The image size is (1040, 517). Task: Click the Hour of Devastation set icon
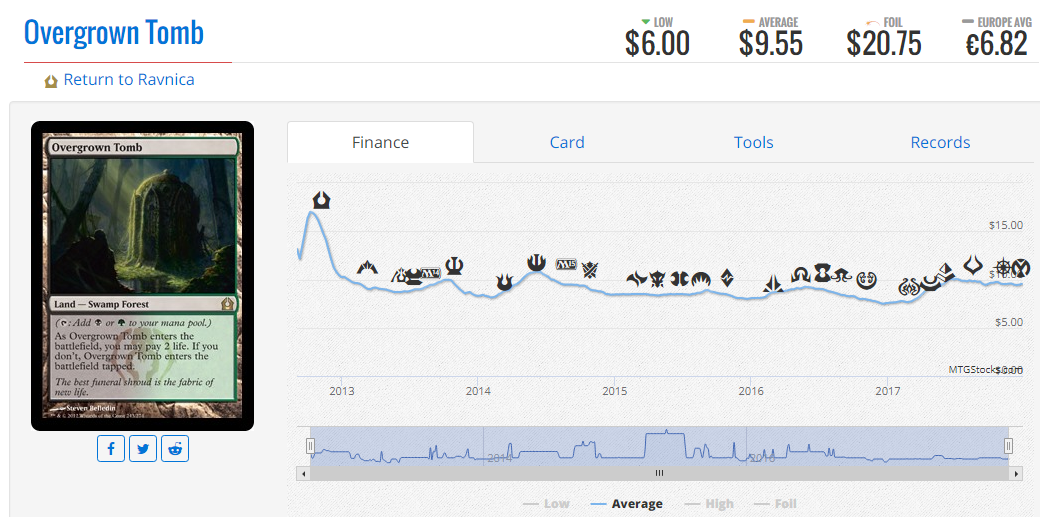973,265
